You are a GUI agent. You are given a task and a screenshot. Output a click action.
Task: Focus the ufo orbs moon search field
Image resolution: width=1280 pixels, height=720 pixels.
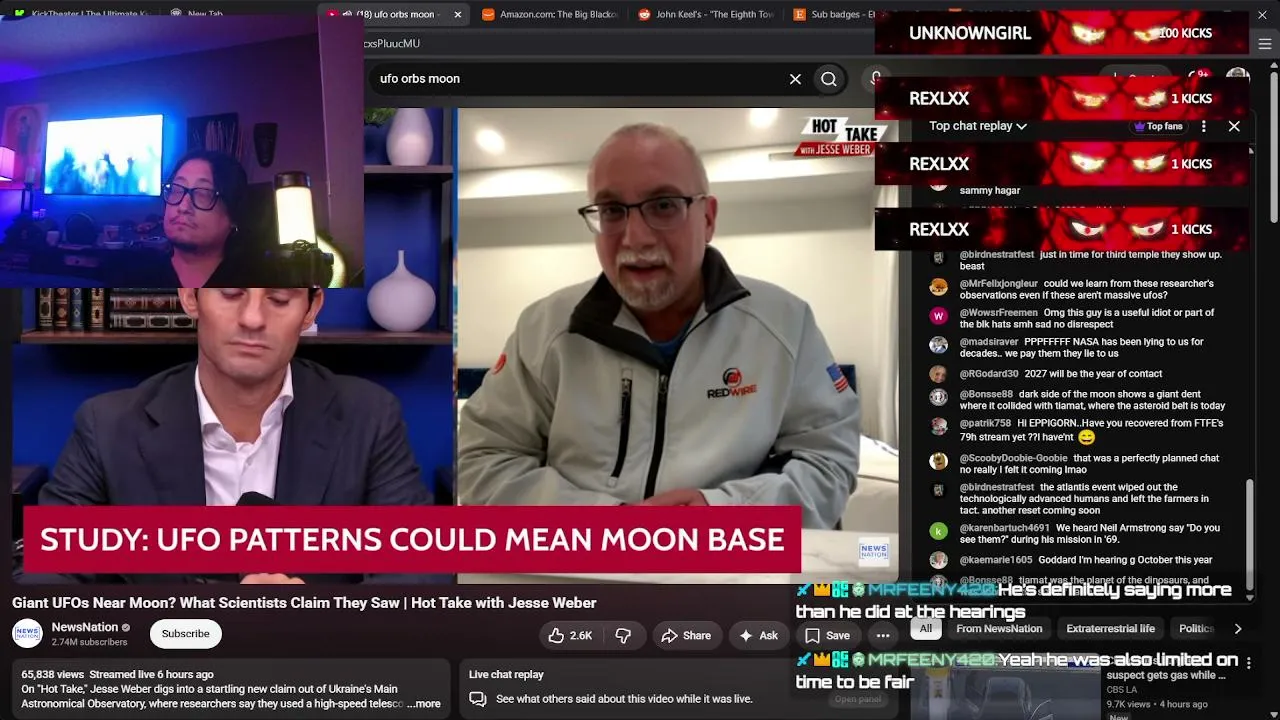[x=580, y=79]
